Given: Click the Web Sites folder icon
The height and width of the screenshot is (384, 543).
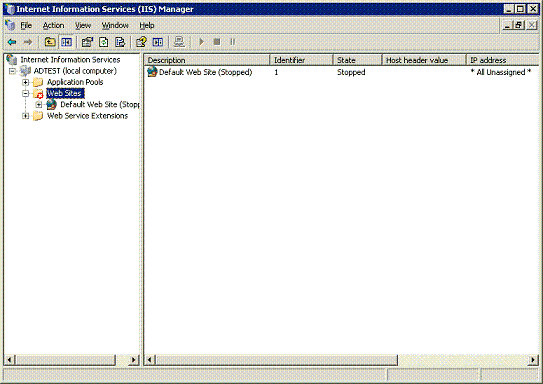Looking at the screenshot, I should point(38,93).
